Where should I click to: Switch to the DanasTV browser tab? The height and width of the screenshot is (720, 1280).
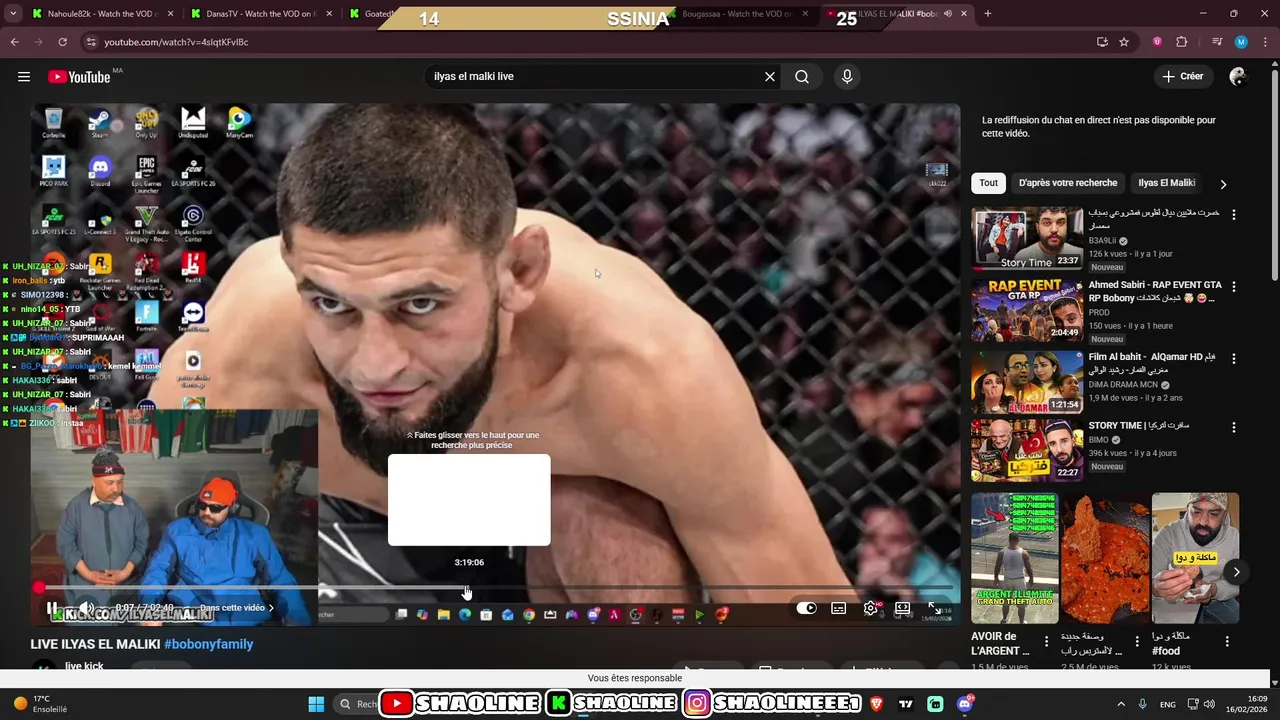pyautogui.click(x=262, y=14)
